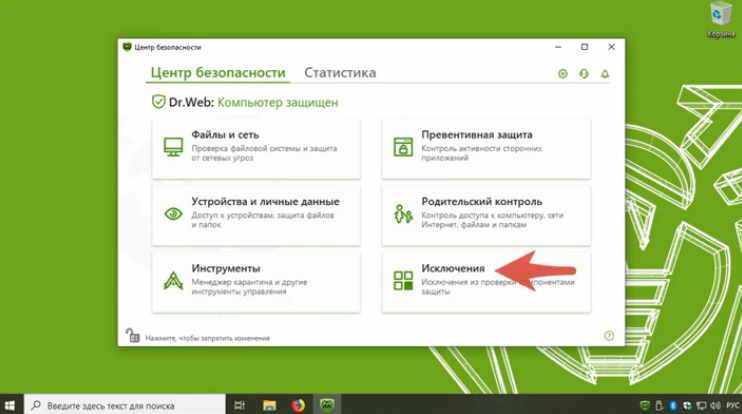Open the Tools (Инструменты) card
The image size is (742, 414).
pos(256,282)
